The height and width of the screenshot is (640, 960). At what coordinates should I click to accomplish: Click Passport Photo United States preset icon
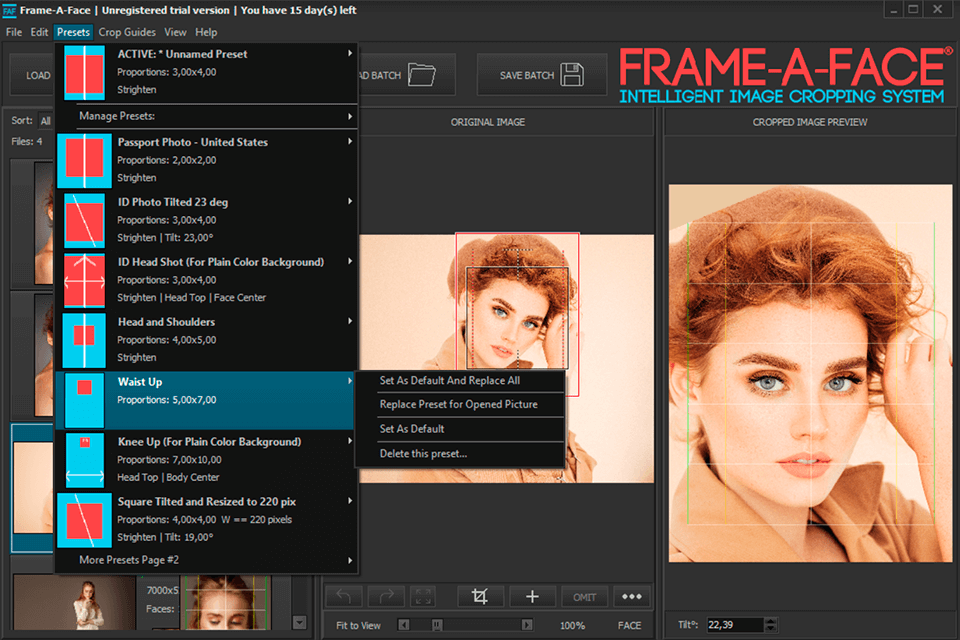coord(84,160)
